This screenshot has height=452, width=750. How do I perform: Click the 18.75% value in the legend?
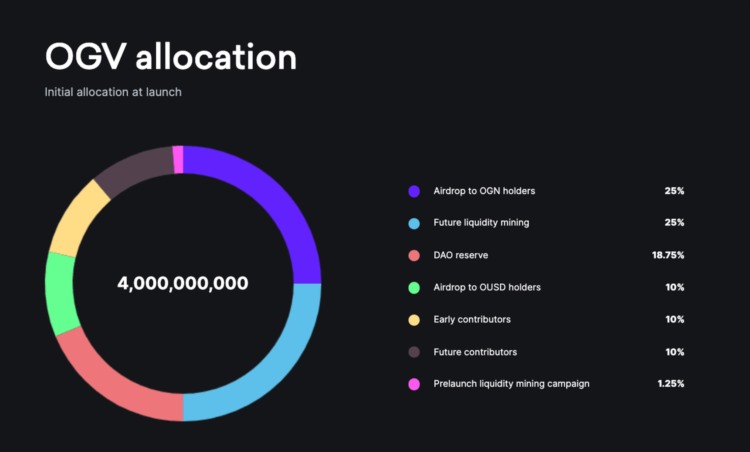pos(668,255)
